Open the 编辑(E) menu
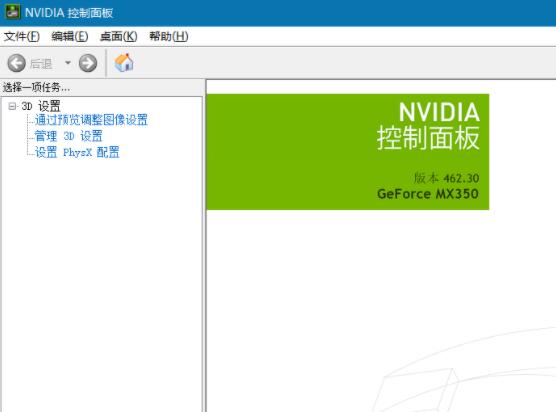Screen dimensions: 556x412 pos(70,36)
